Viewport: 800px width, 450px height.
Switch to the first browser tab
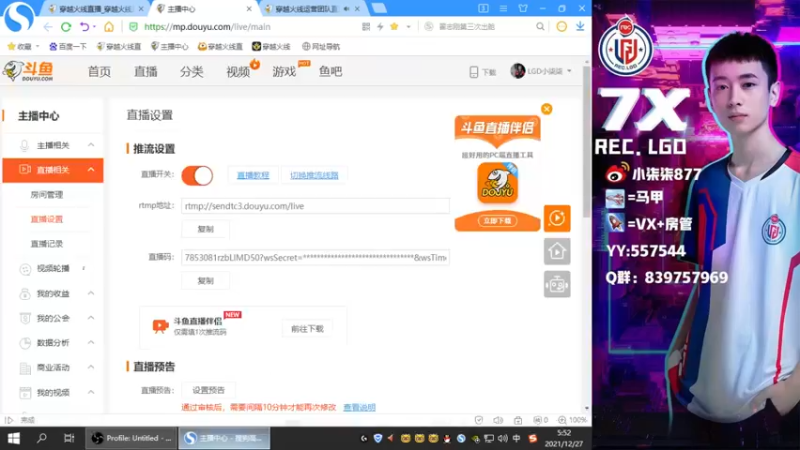point(95,9)
